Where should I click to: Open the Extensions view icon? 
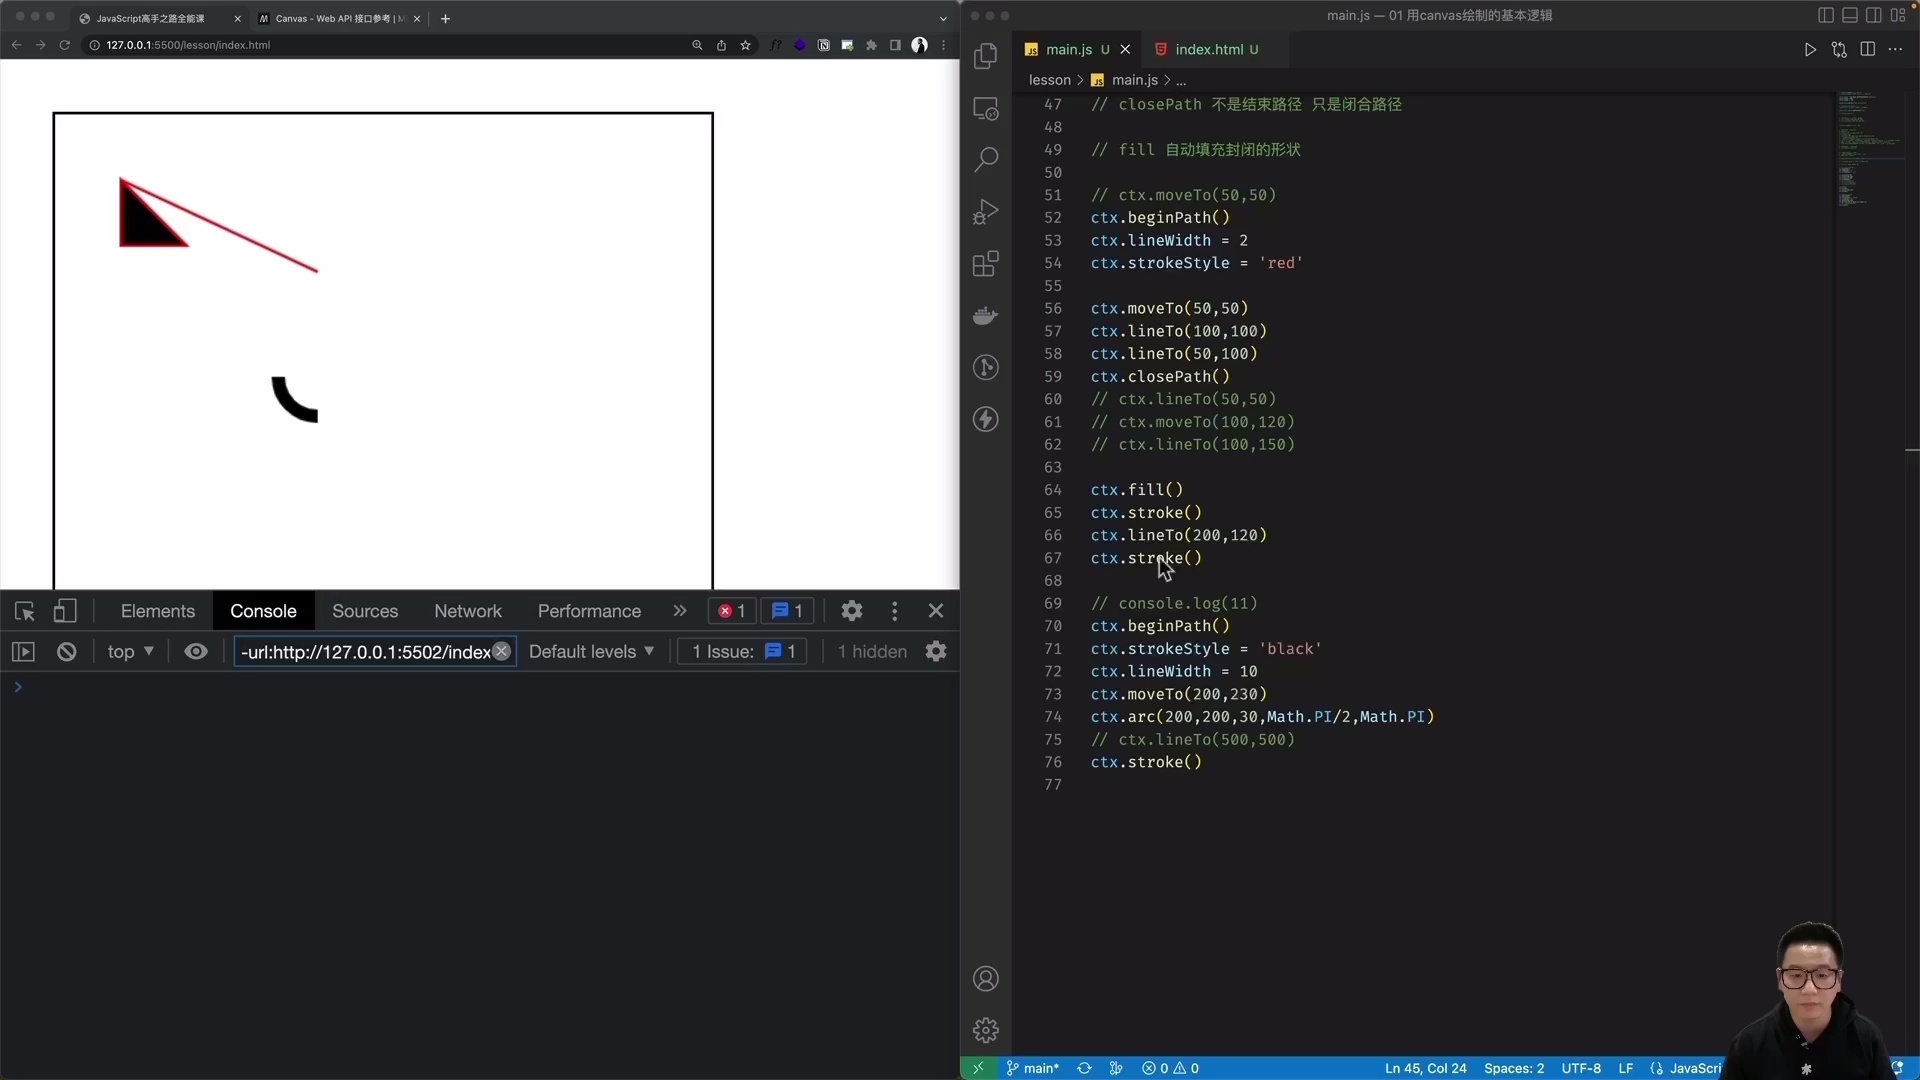click(986, 263)
